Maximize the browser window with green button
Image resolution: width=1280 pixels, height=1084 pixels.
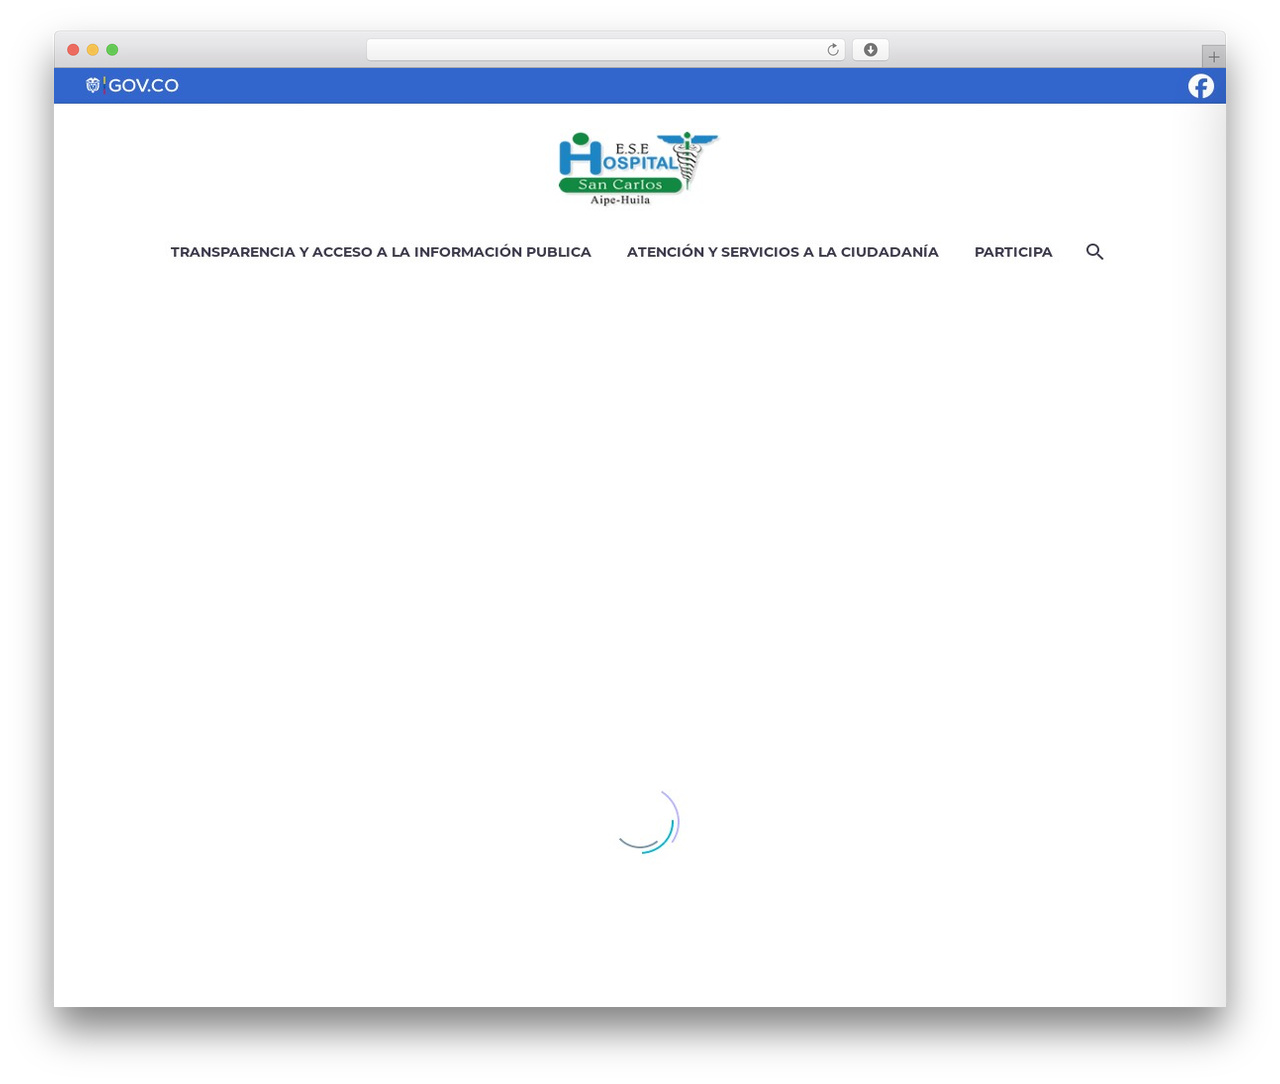[x=112, y=50]
